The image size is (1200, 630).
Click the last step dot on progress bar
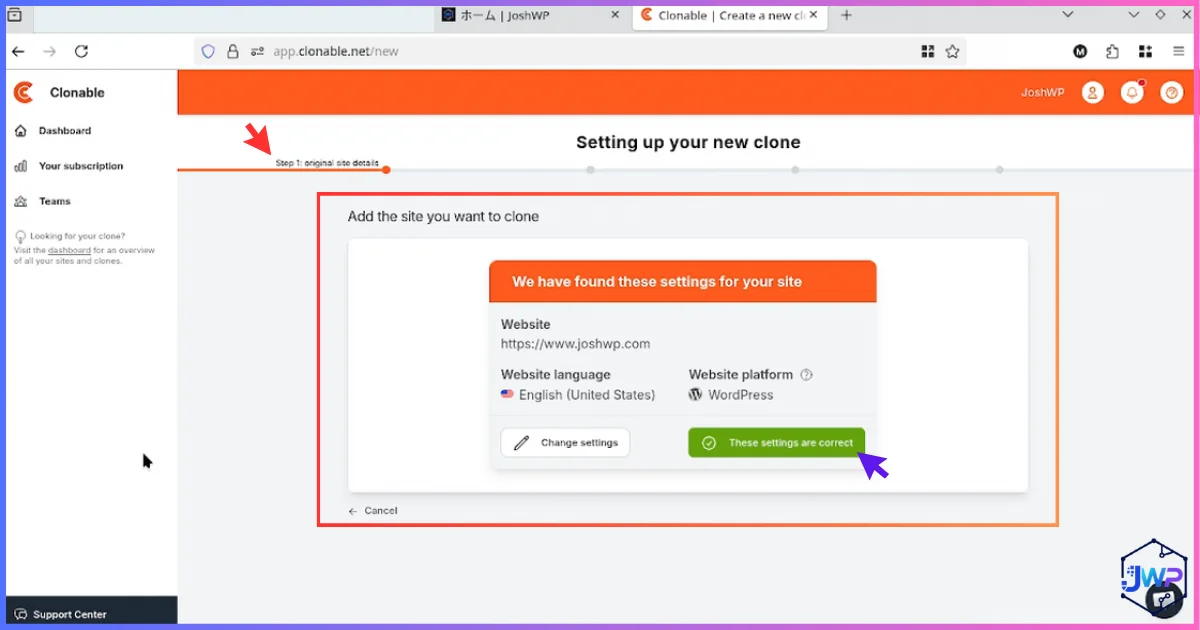(1000, 170)
